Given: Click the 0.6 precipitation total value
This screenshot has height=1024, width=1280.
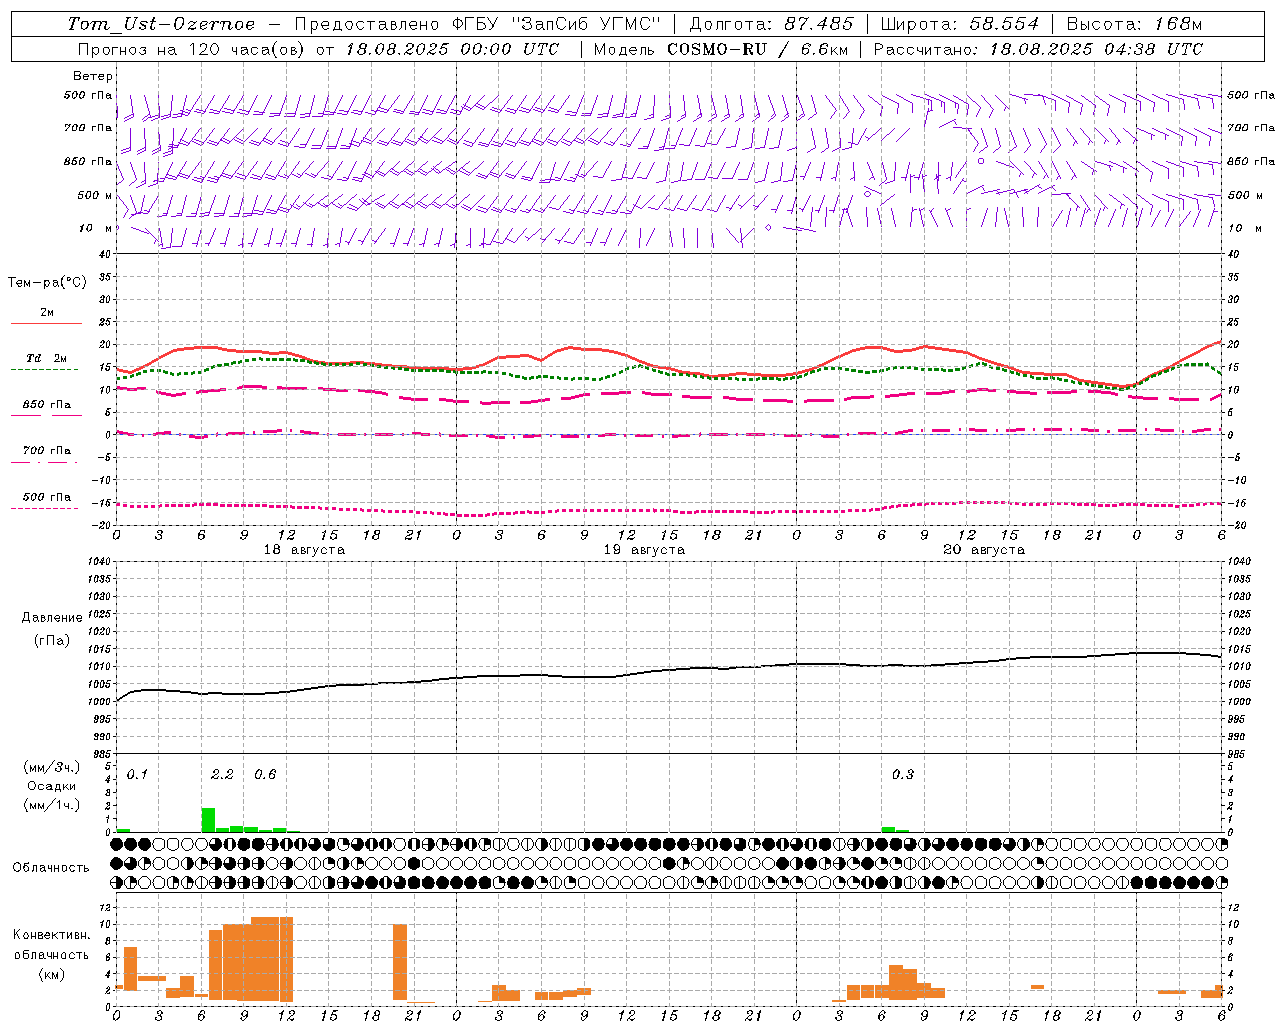Looking at the screenshot, I should click(265, 774).
